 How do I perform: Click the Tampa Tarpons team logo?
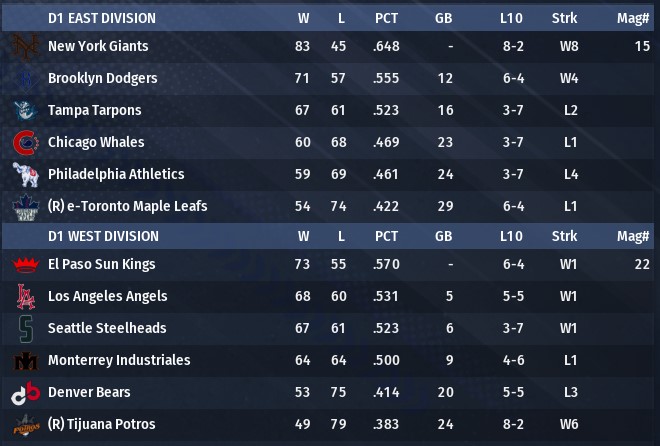(x=24, y=110)
